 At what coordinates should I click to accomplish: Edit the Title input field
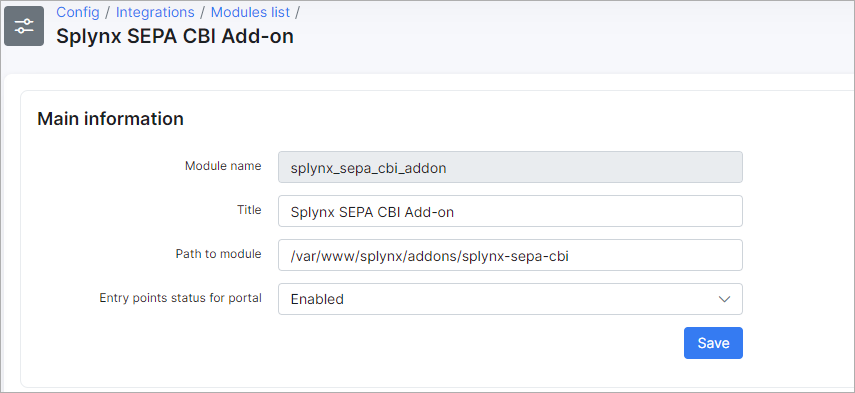[x=510, y=211]
